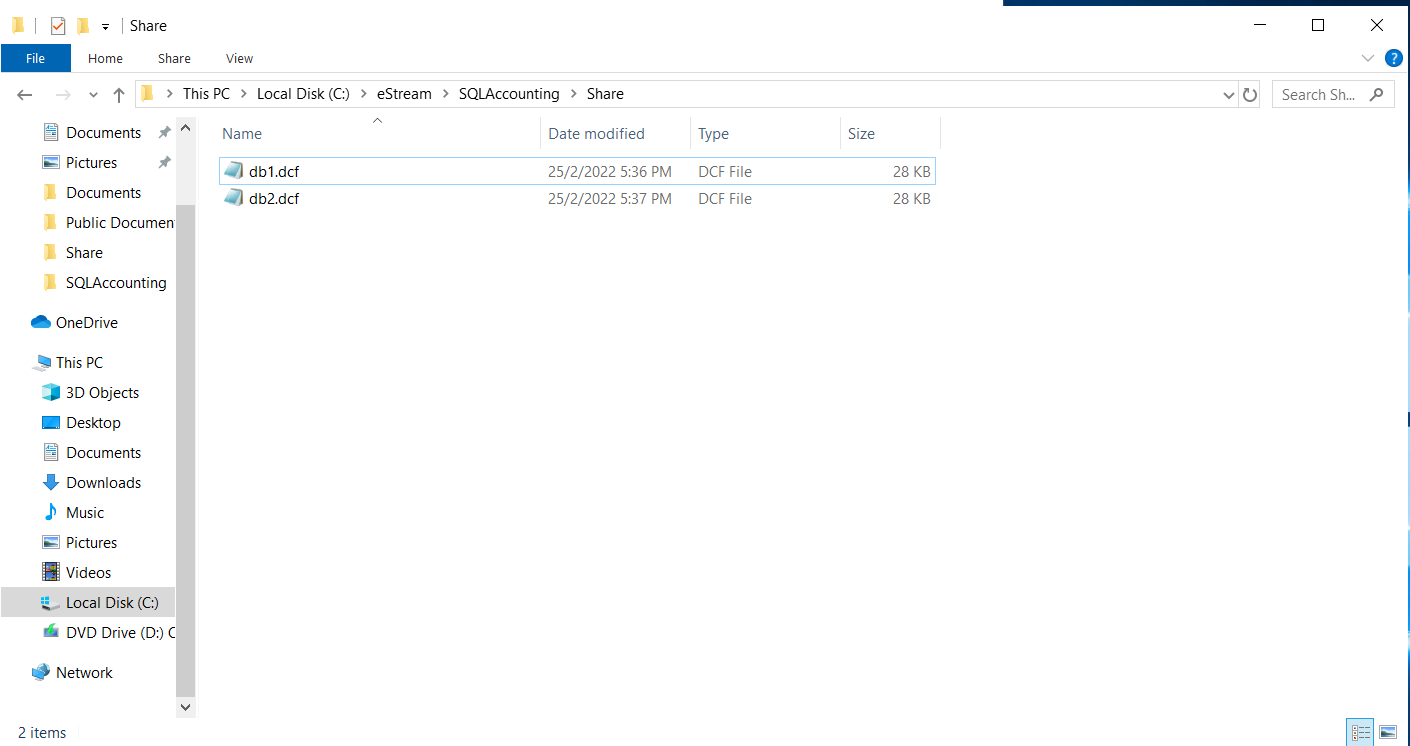
Task: Open Customize Quick Access Toolbar dropdown
Action: pyautogui.click(x=105, y=26)
